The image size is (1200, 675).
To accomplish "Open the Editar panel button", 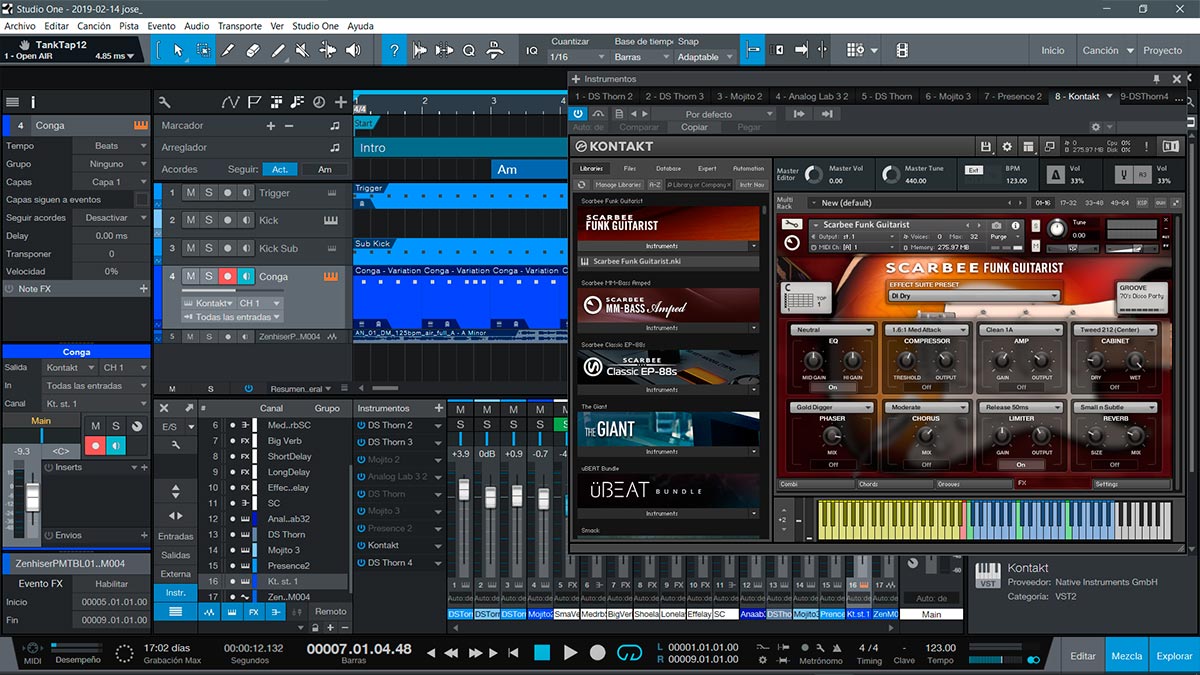I will [1083, 656].
